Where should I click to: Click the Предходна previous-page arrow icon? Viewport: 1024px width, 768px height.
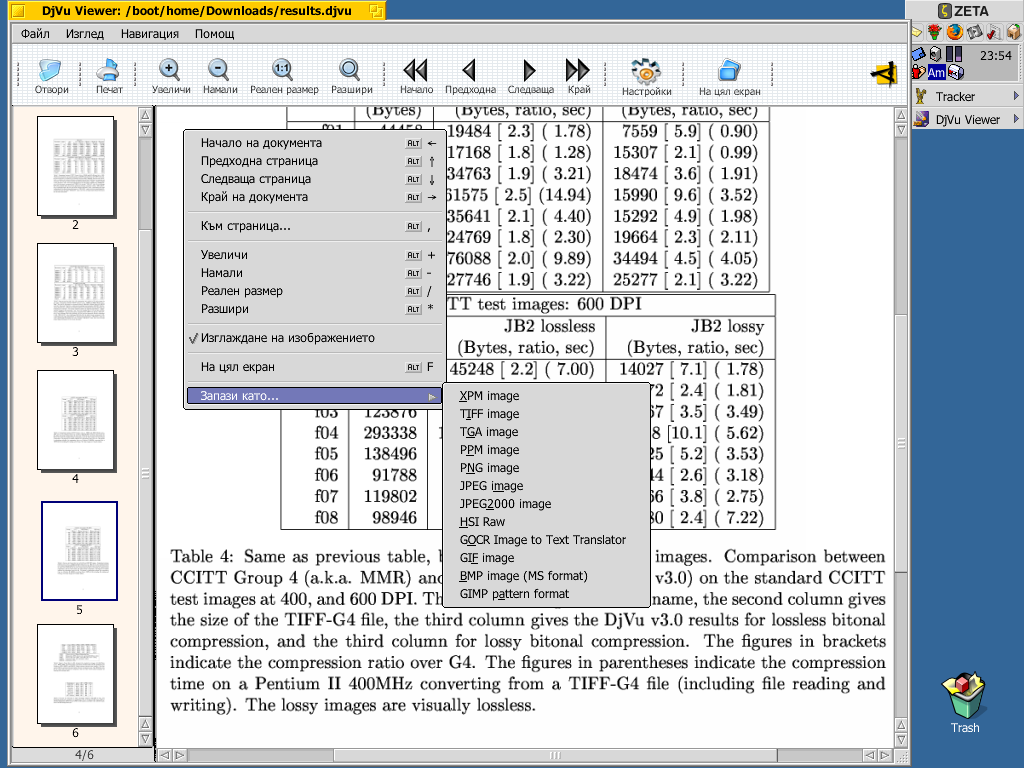point(469,70)
